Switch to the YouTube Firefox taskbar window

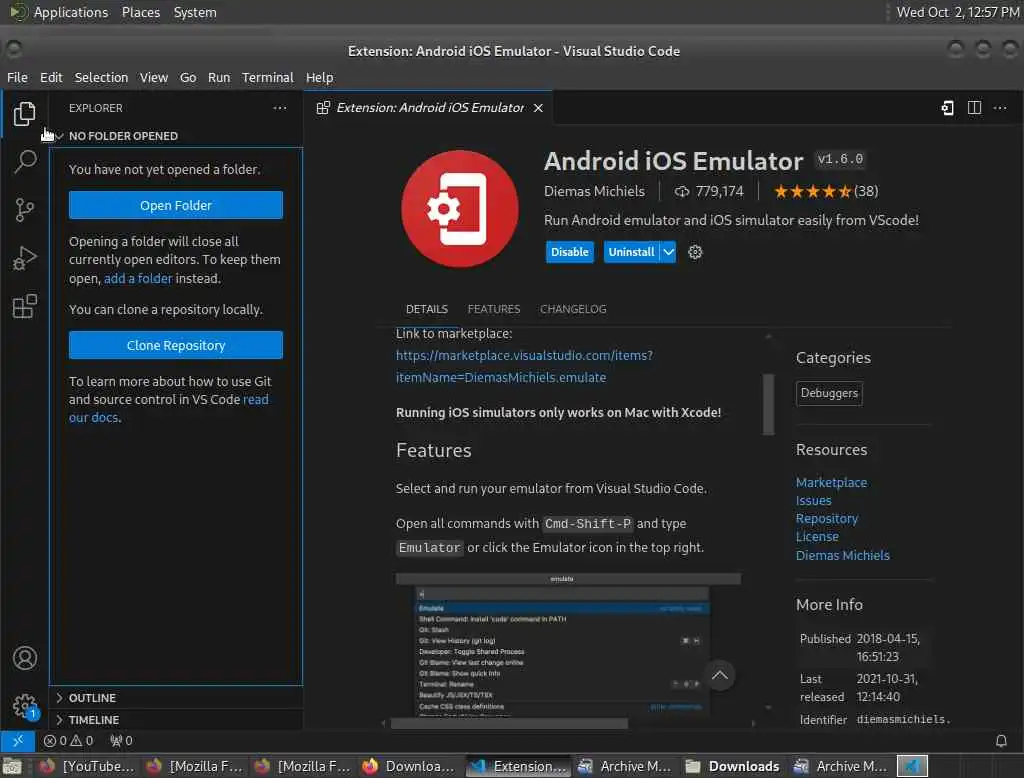(88, 766)
